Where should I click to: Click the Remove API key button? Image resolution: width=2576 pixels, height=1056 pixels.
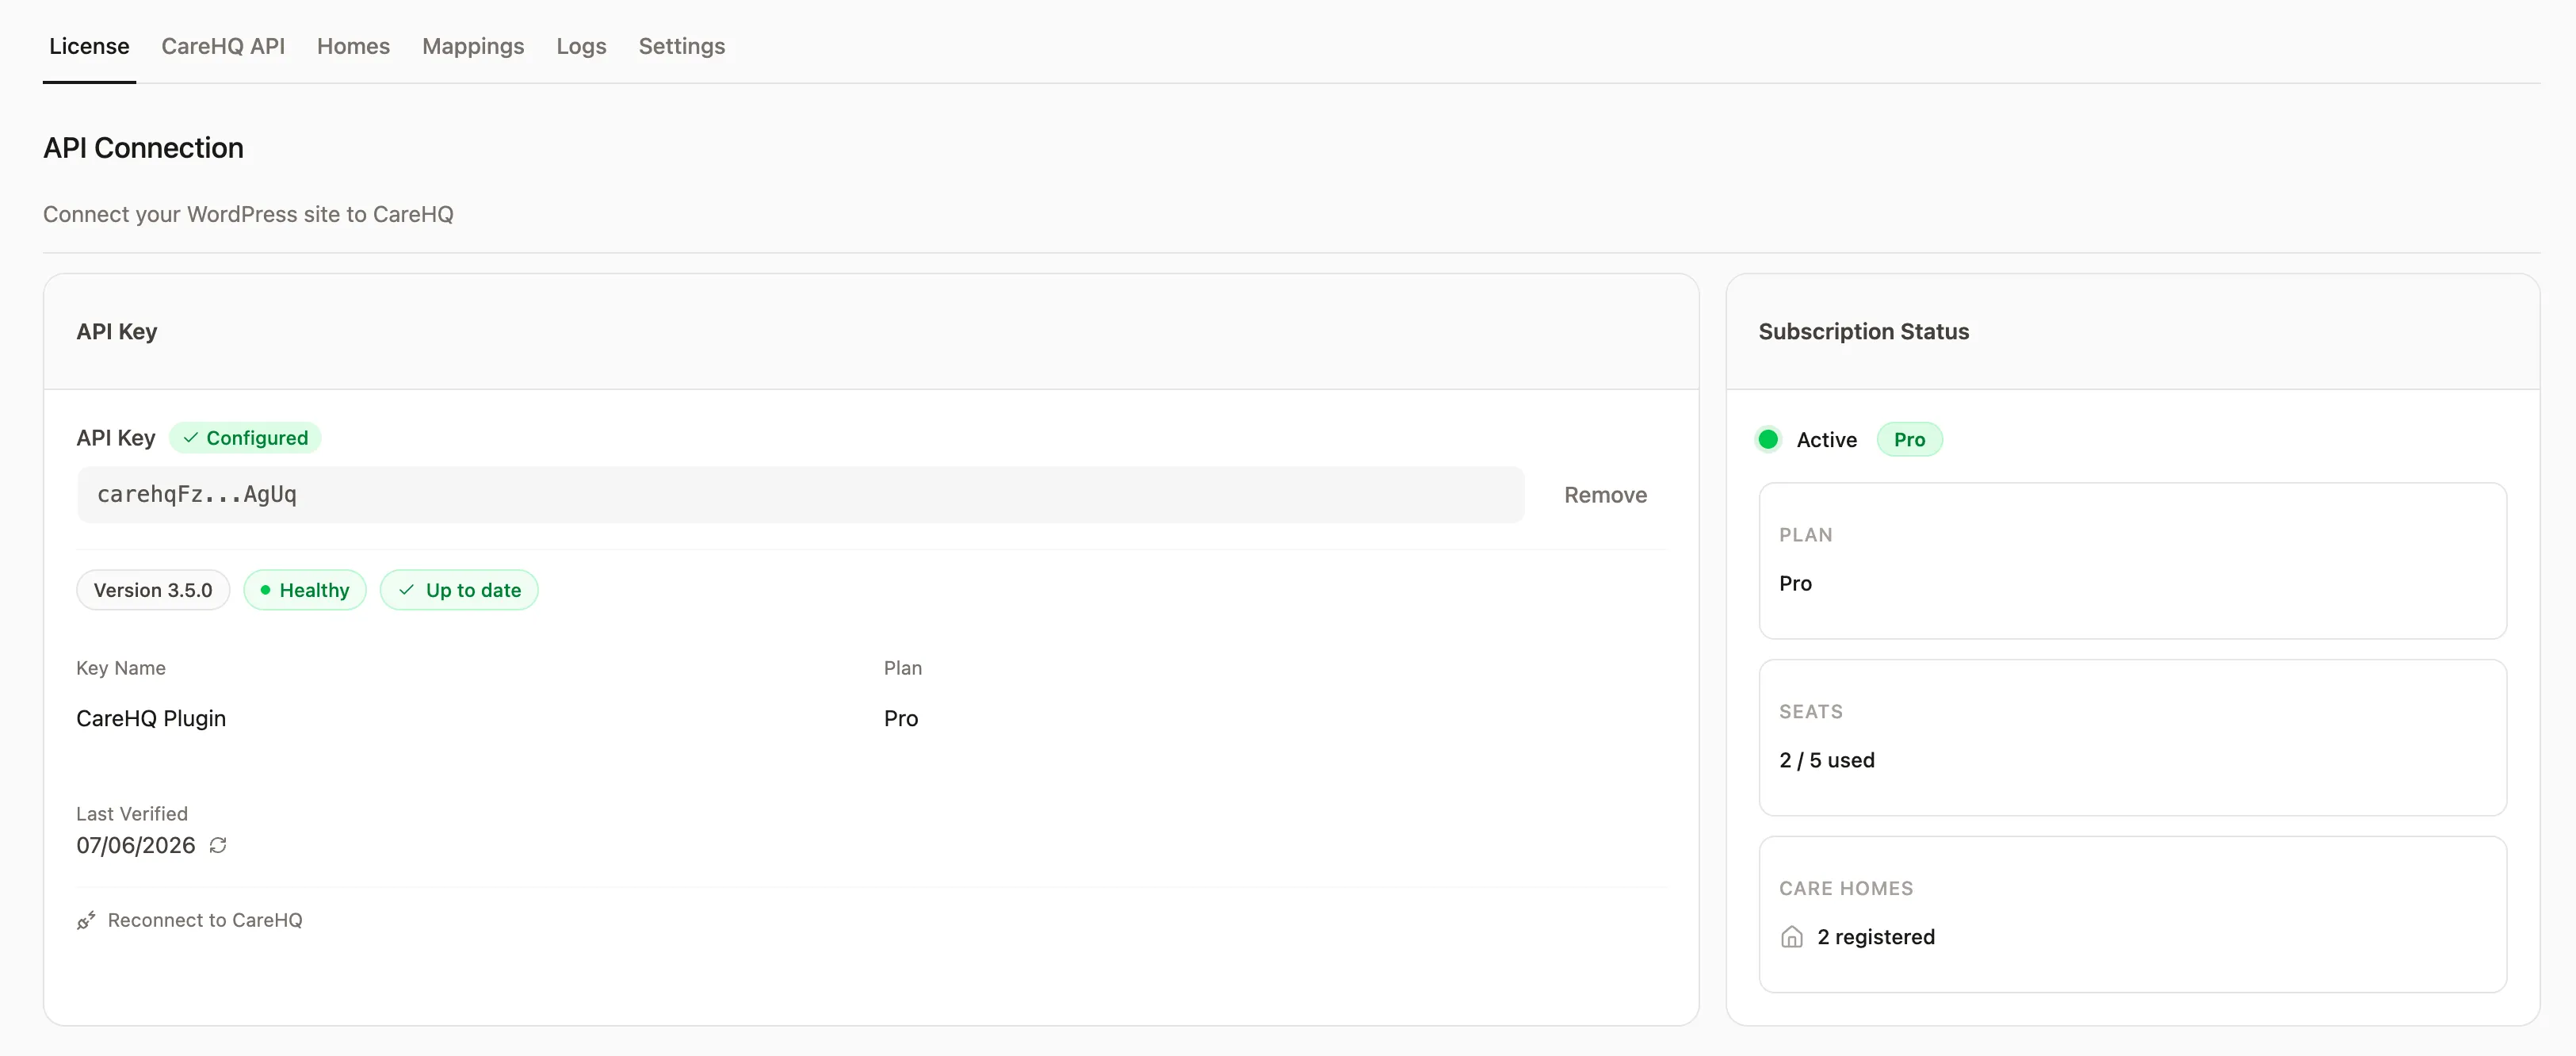click(1605, 495)
